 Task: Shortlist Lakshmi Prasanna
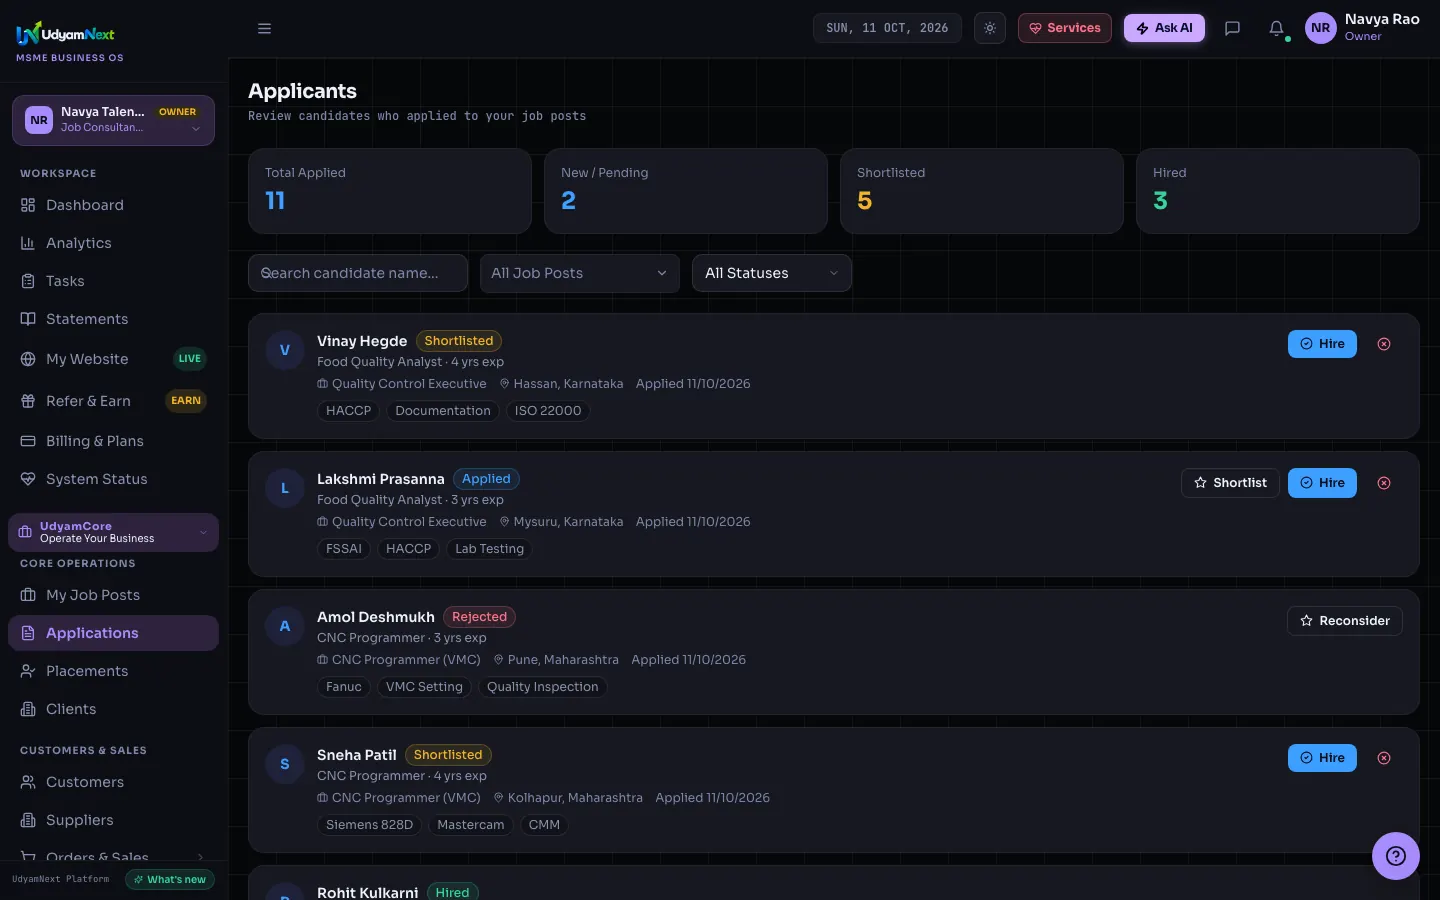(1230, 483)
